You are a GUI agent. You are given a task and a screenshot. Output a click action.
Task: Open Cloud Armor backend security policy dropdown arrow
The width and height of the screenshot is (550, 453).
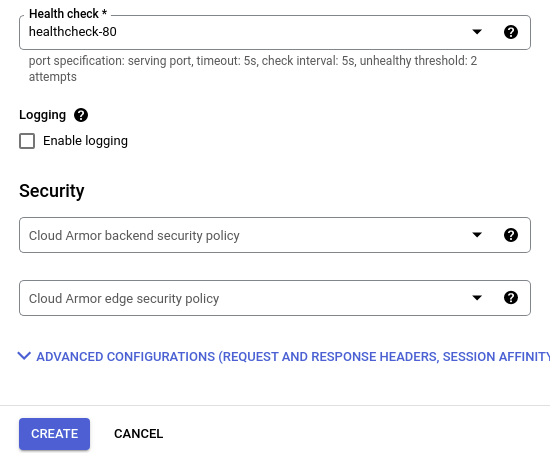(477, 235)
